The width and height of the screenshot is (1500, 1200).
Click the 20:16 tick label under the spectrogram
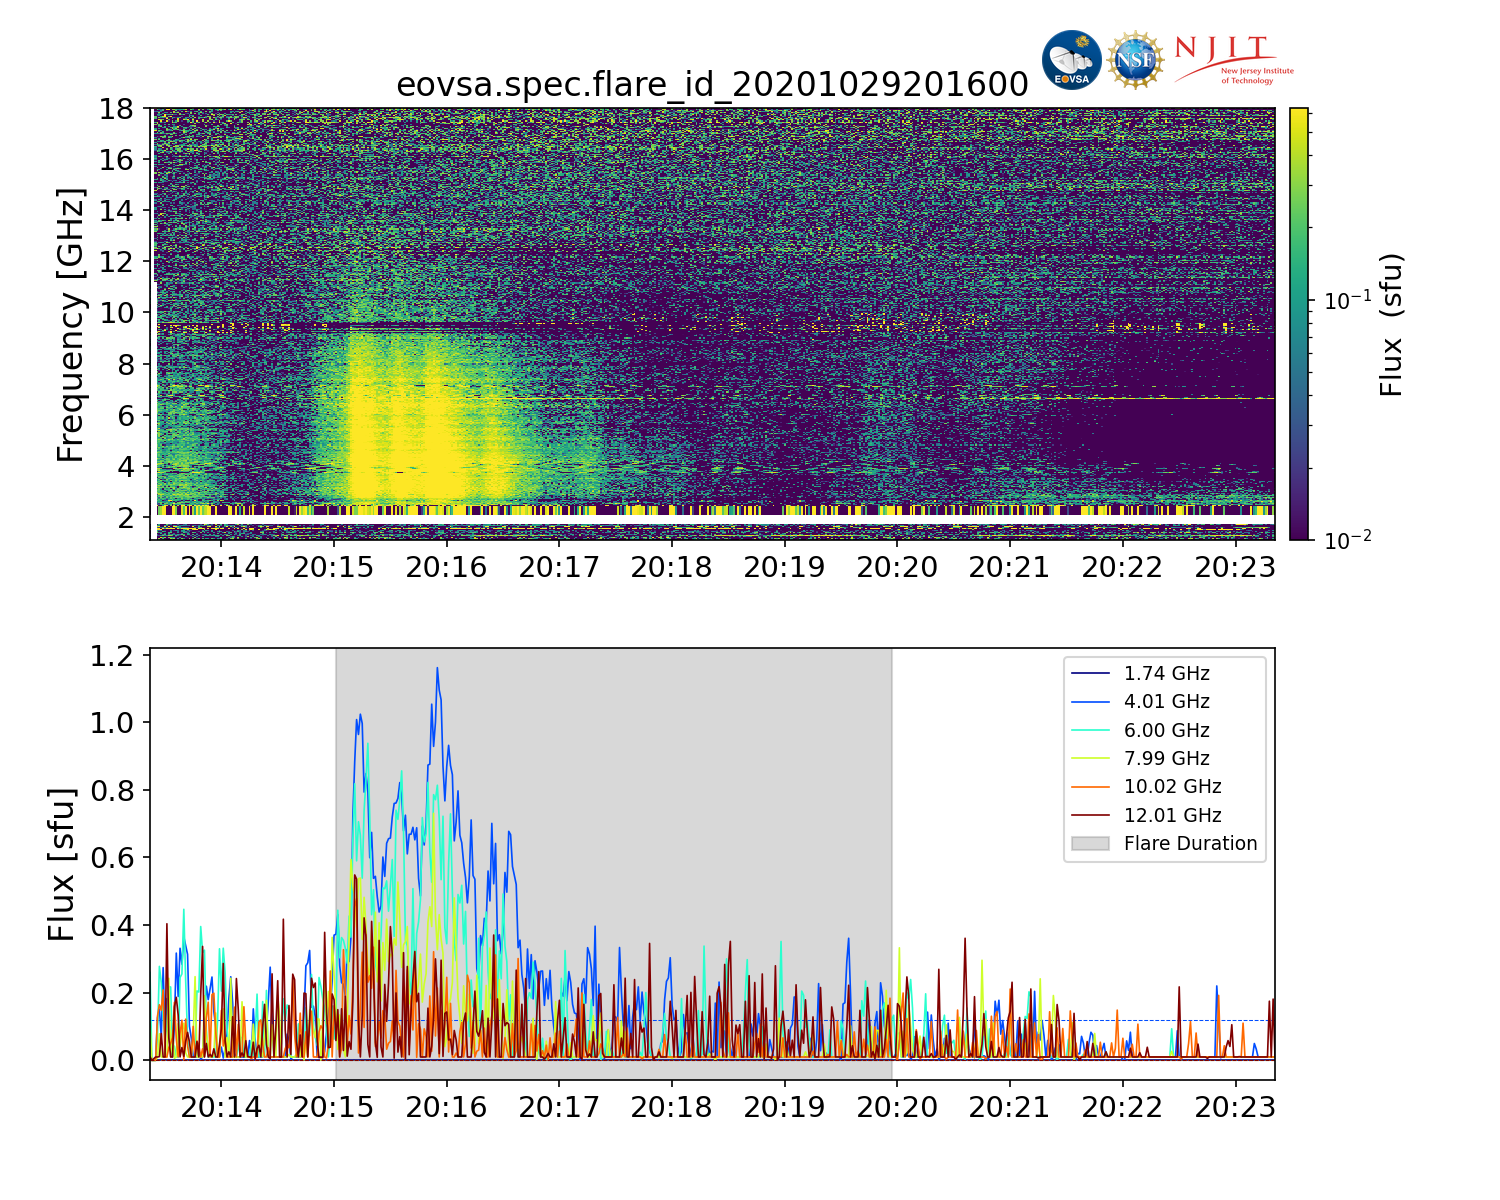446,568
